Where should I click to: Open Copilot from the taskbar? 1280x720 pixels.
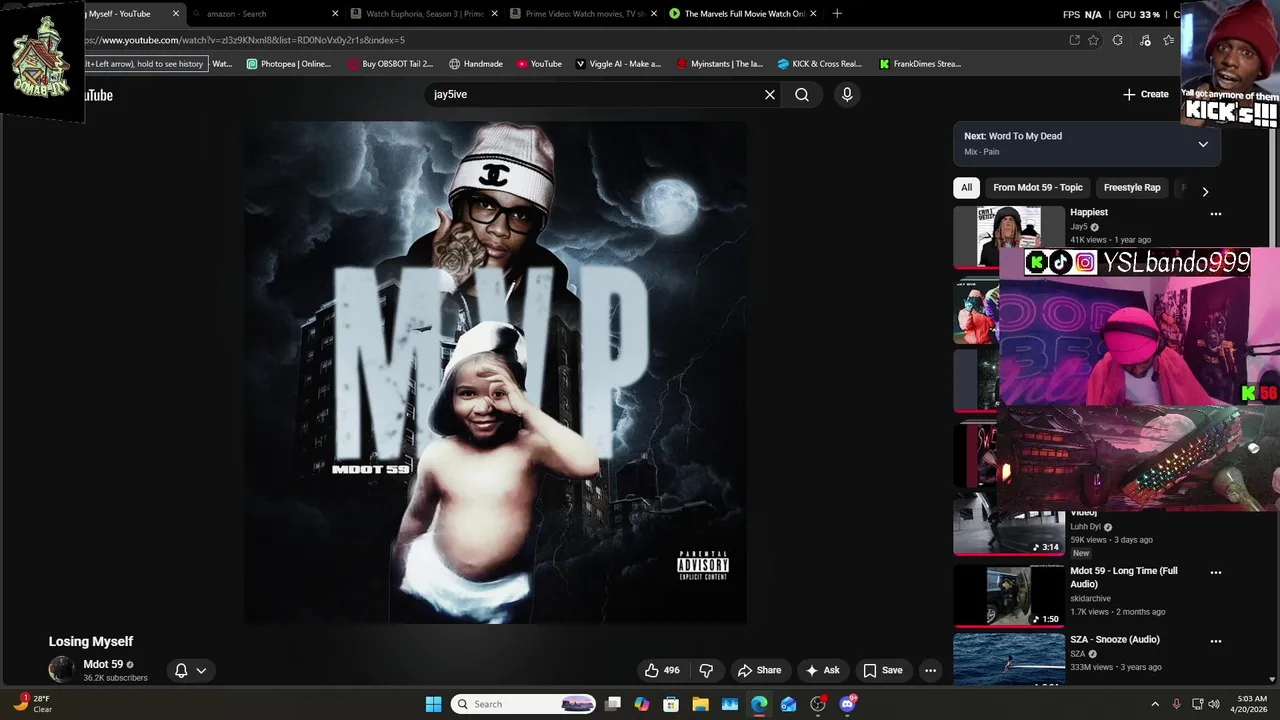642,704
